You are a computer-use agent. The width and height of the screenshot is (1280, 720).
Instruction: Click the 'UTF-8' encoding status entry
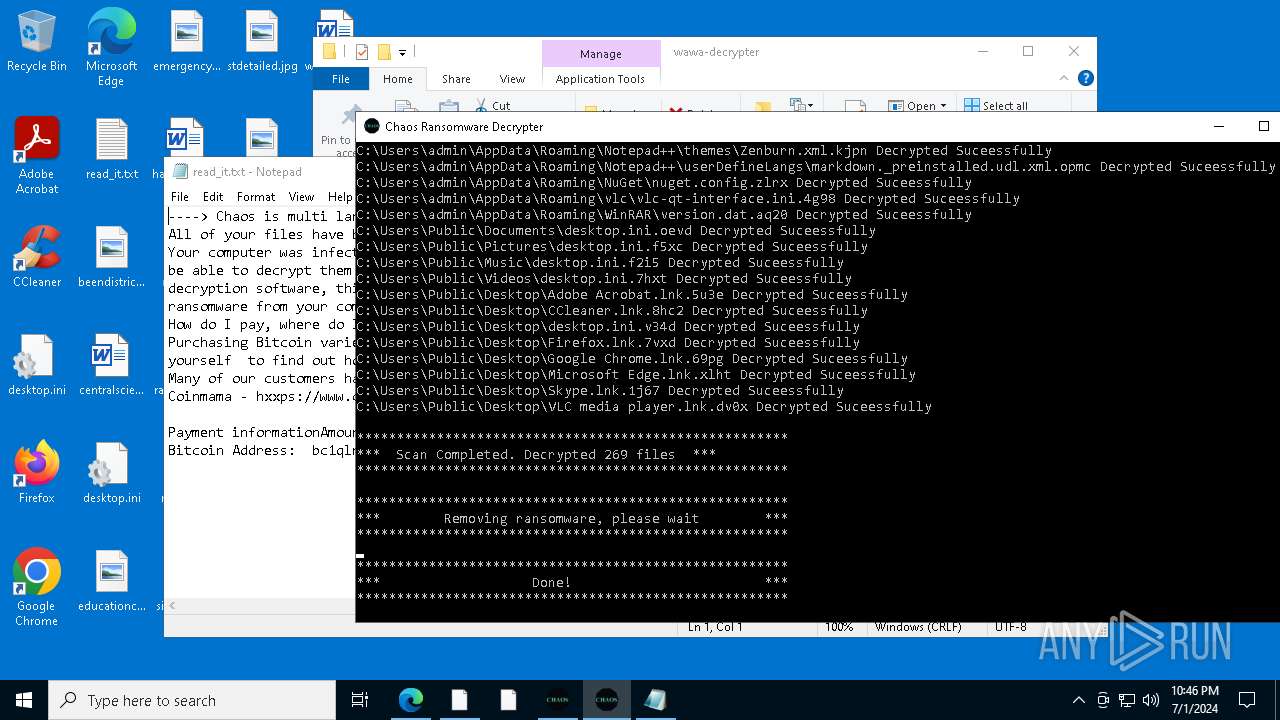click(x=1010, y=627)
